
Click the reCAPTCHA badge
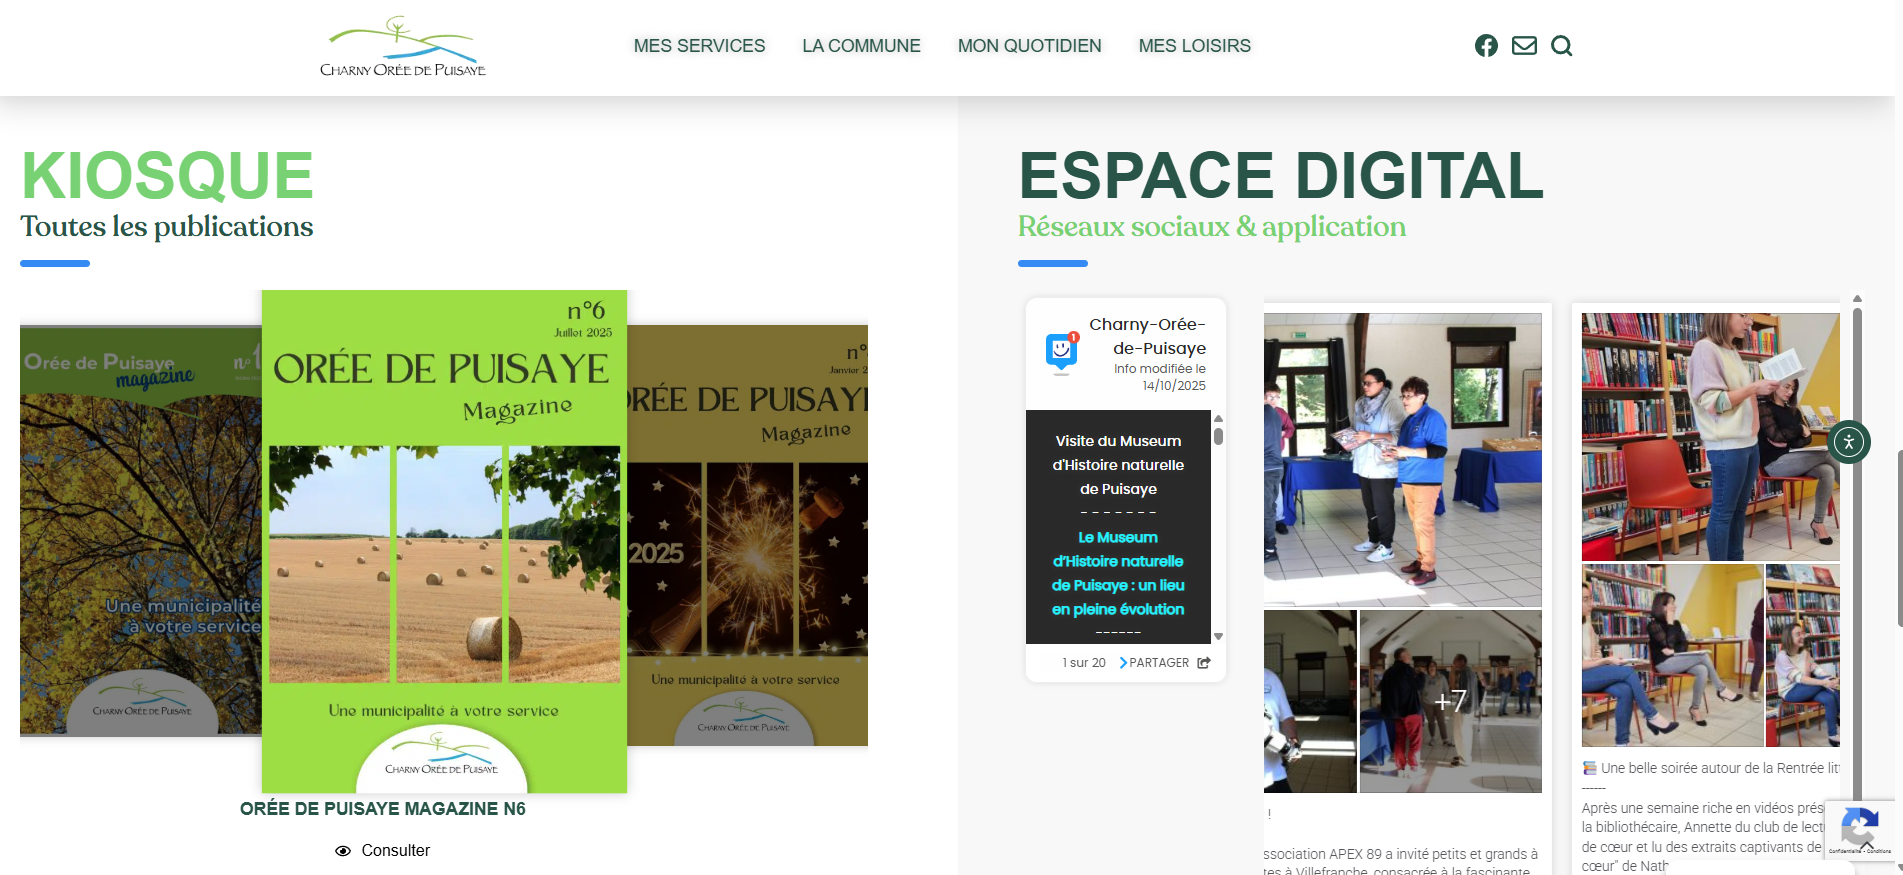point(1859,829)
